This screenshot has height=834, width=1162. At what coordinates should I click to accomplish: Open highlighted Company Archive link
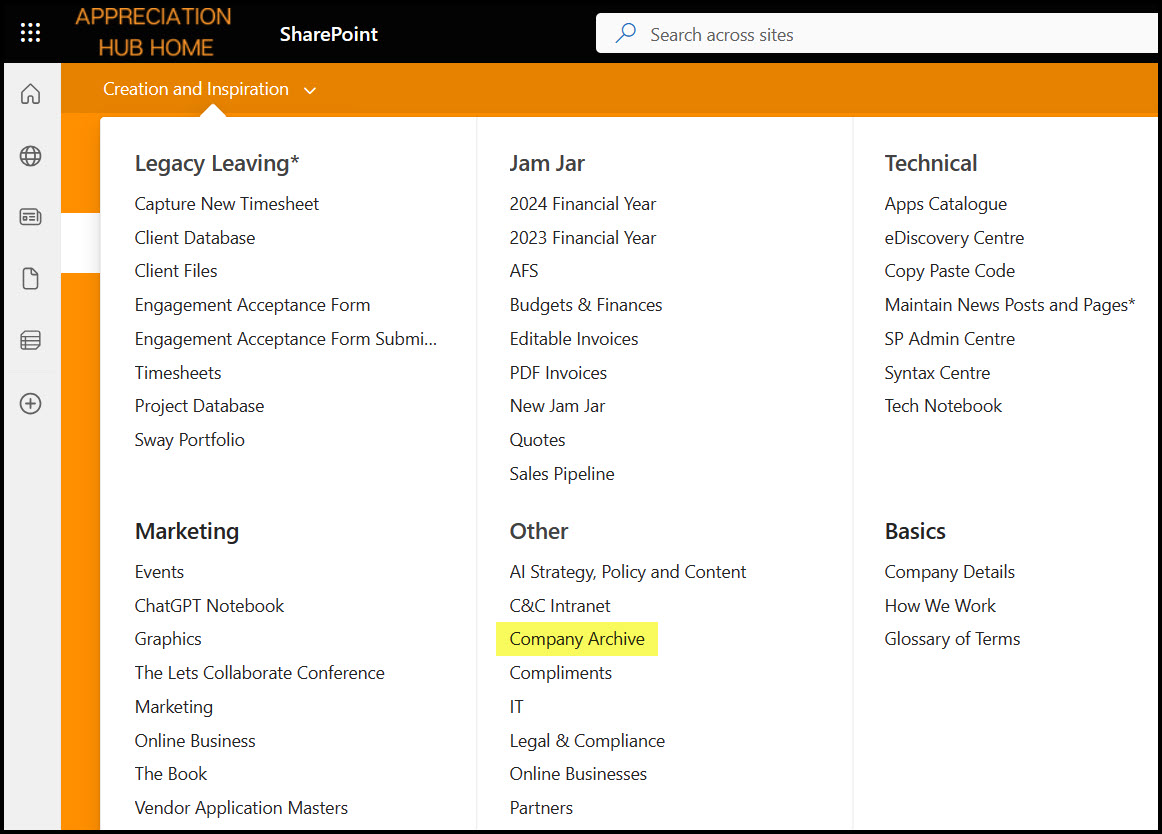(x=577, y=639)
